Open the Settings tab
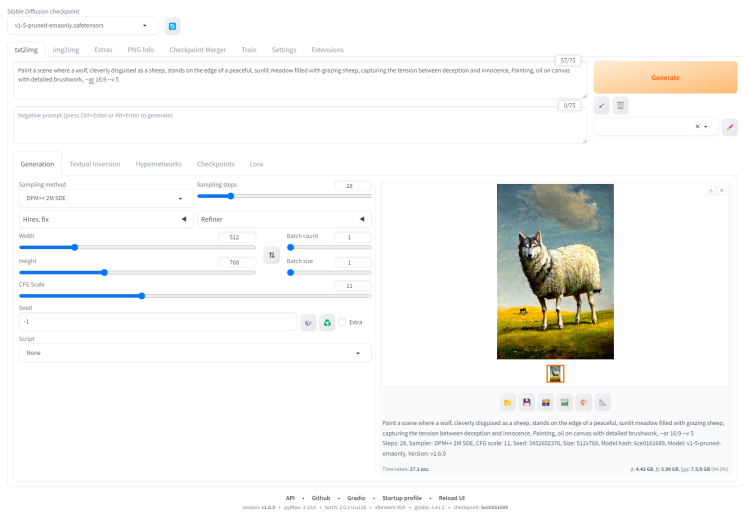The height and width of the screenshot is (519, 743). click(x=284, y=50)
